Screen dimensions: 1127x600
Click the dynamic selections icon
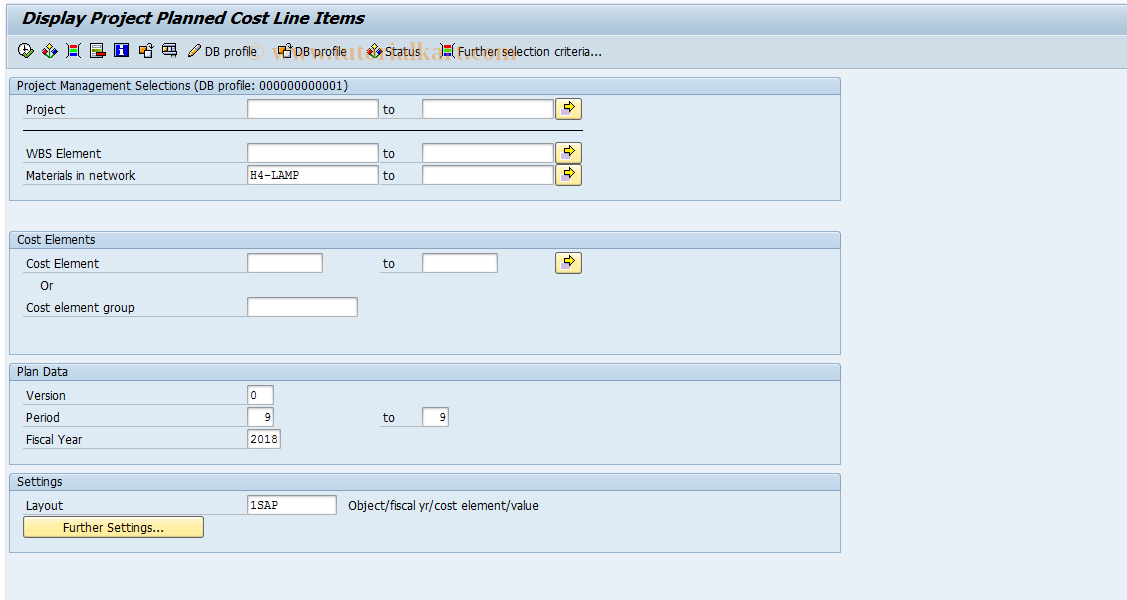pyautogui.click(x=73, y=50)
